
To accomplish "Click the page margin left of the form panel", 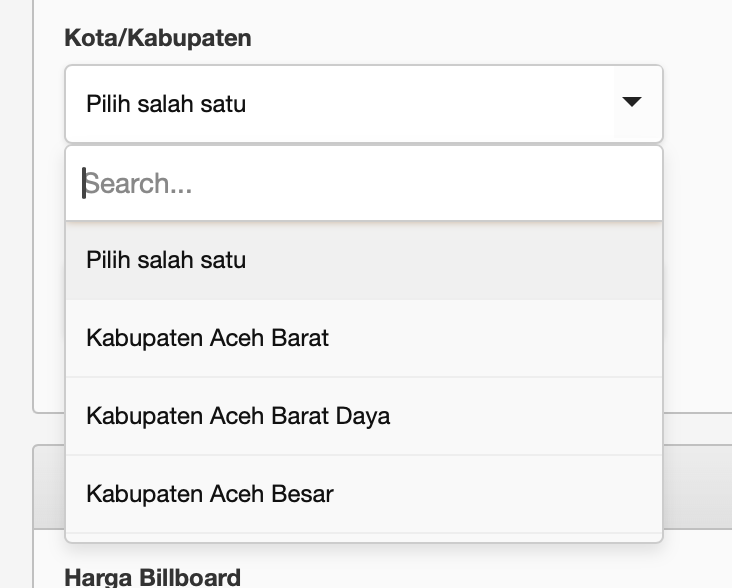I will click(x=16, y=233).
